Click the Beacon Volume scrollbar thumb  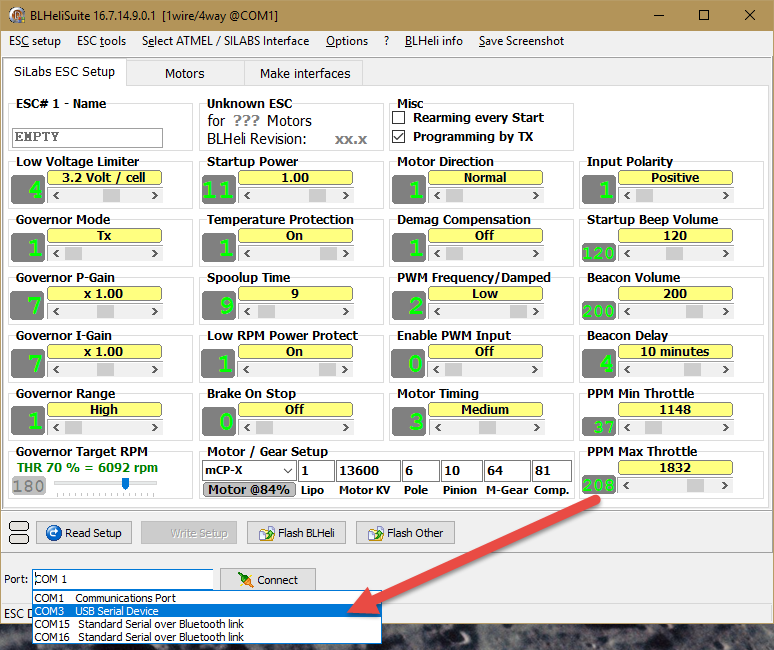pyautogui.click(x=695, y=311)
